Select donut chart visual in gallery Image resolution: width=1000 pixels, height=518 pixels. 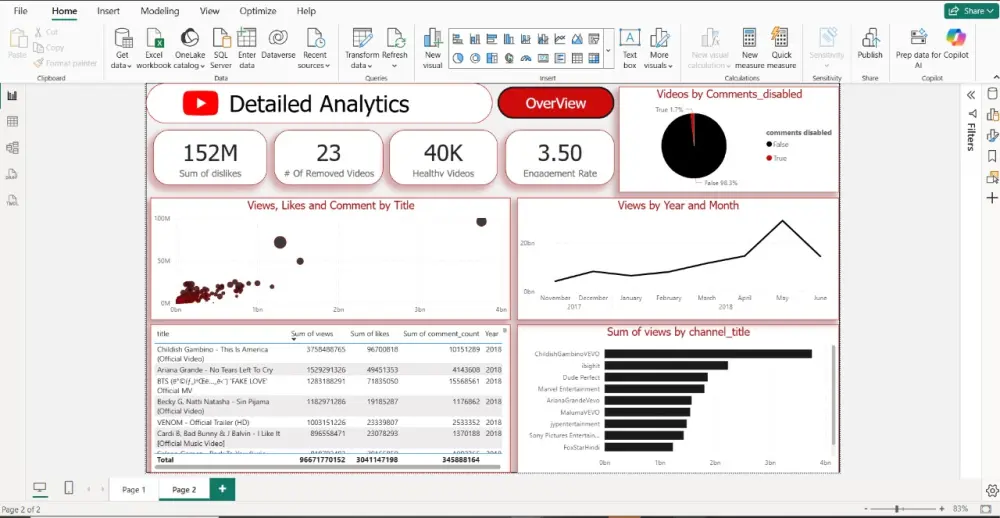pyautogui.click(x=475, y=58)
